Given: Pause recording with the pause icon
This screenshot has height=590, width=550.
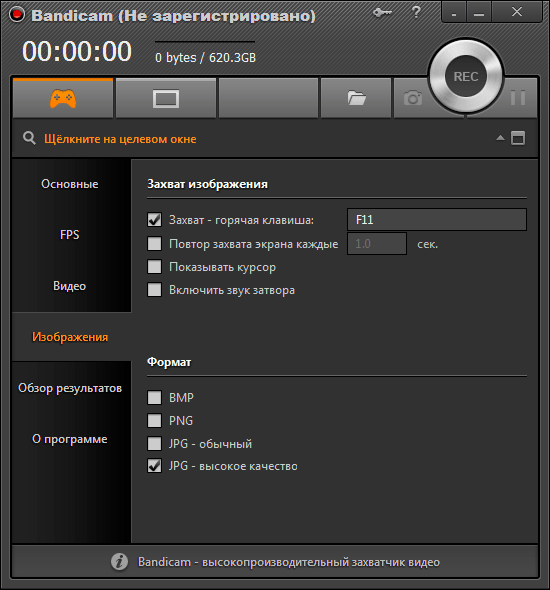Looking at the screenshot, I should pos(518,98).
